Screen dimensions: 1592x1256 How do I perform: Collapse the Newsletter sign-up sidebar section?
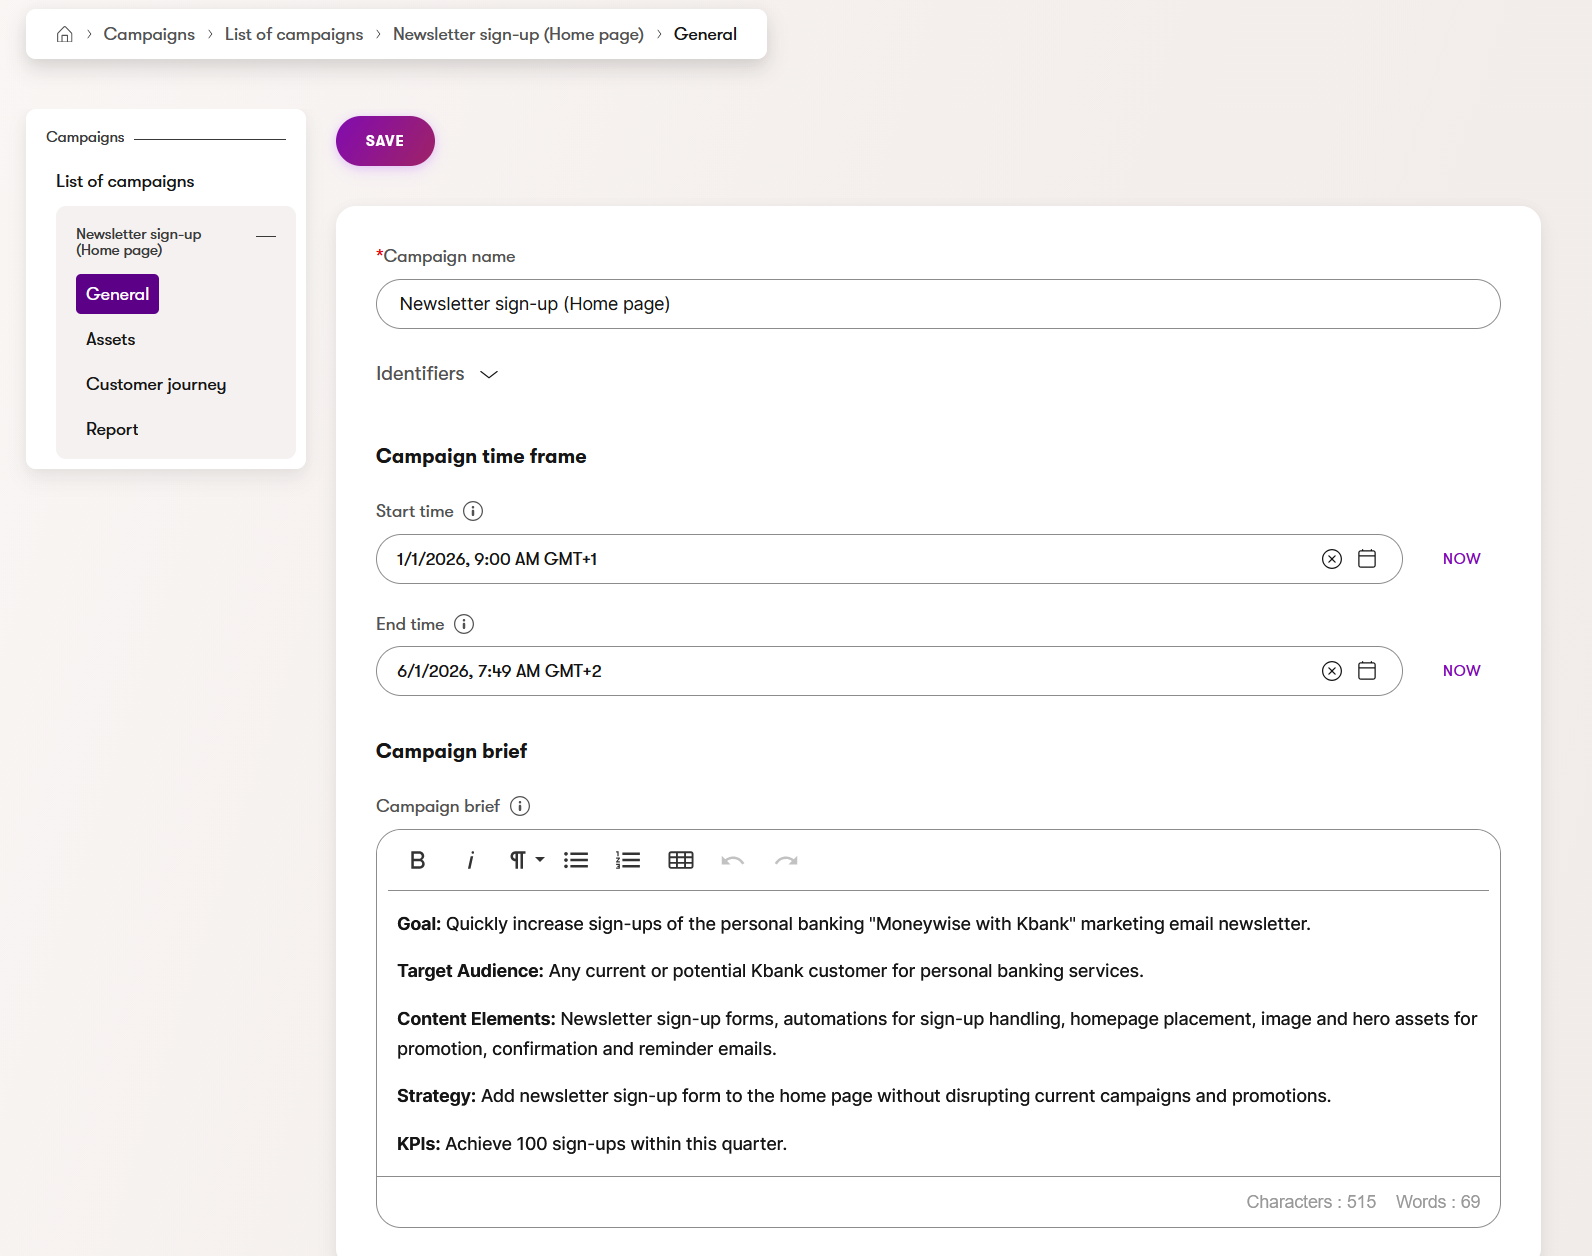click(x=266, y=236)
